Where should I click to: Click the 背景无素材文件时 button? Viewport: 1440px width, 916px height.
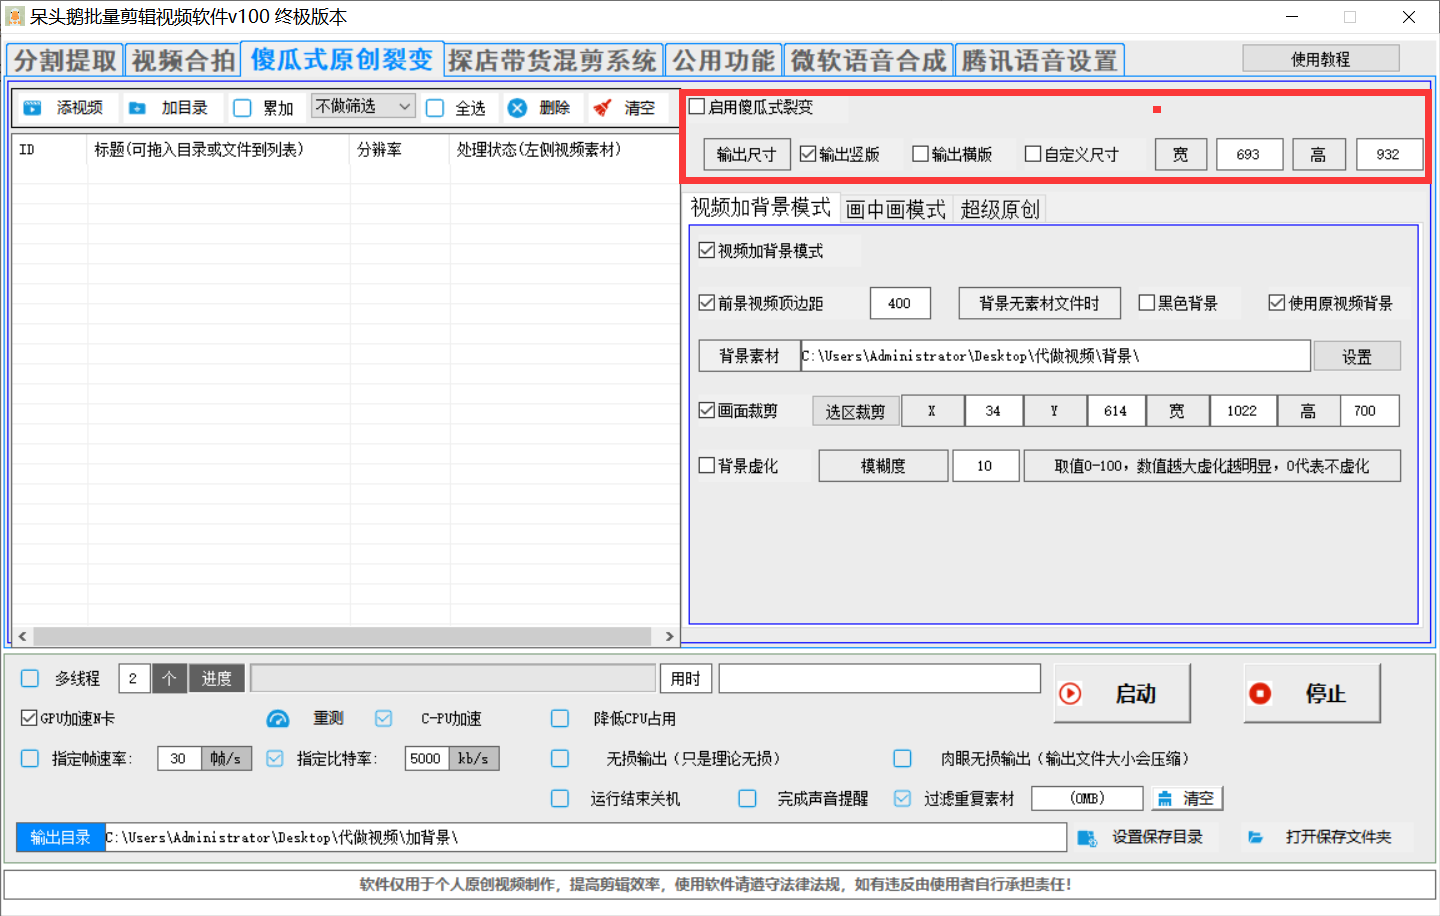(1039, 303)
